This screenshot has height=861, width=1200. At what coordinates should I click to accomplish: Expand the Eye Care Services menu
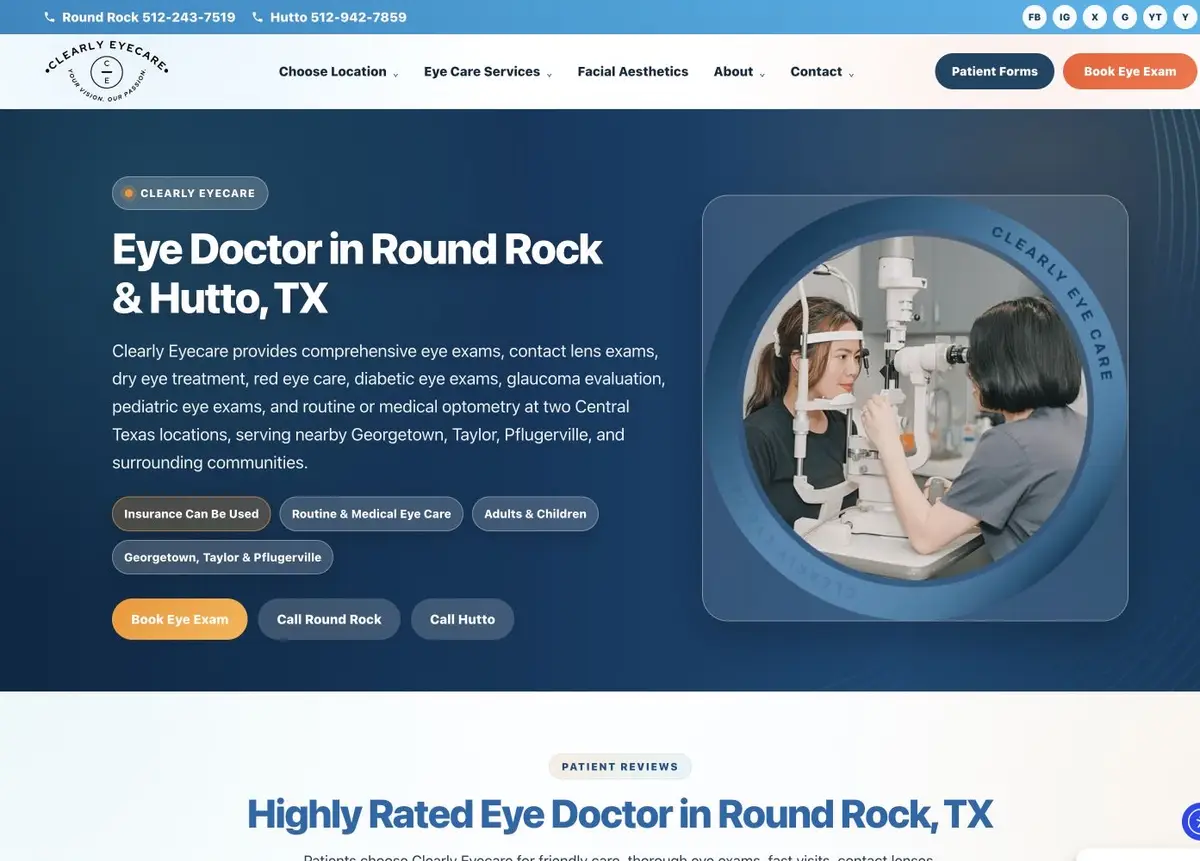[488, 72]
